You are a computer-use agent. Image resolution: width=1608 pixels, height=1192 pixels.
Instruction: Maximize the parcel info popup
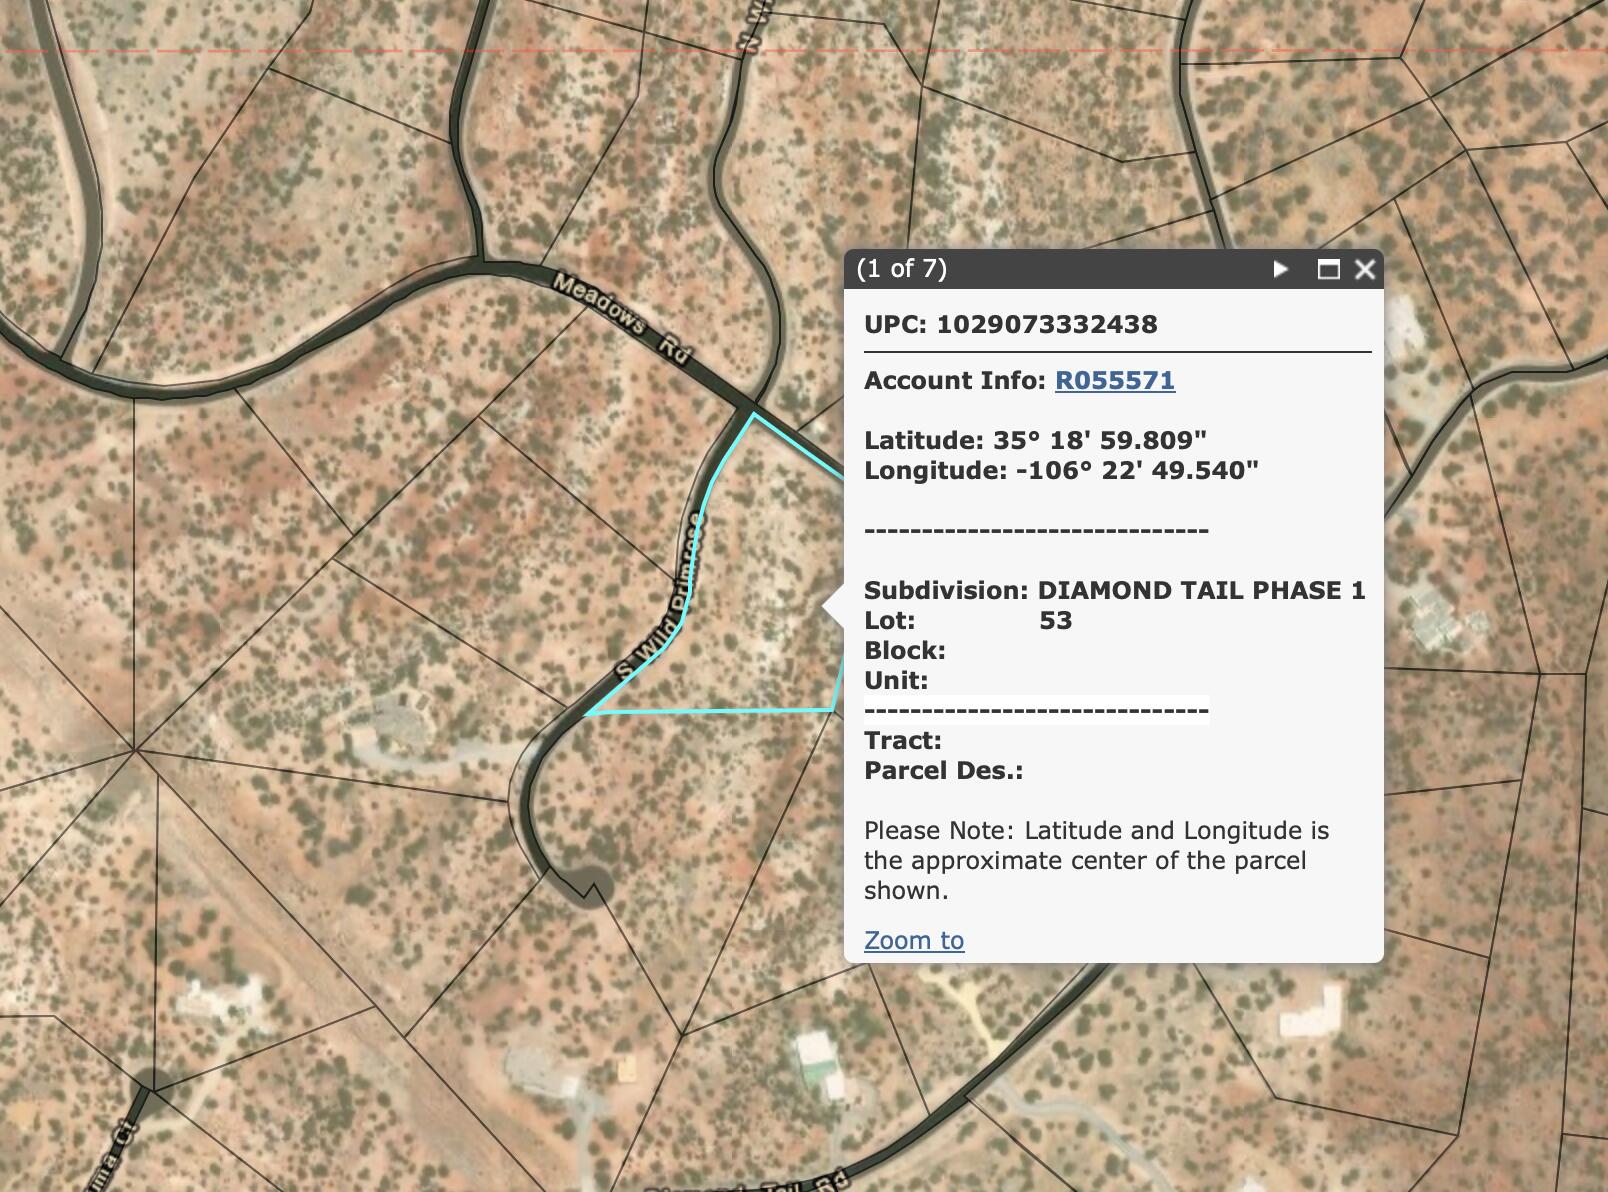point(1328,269)
